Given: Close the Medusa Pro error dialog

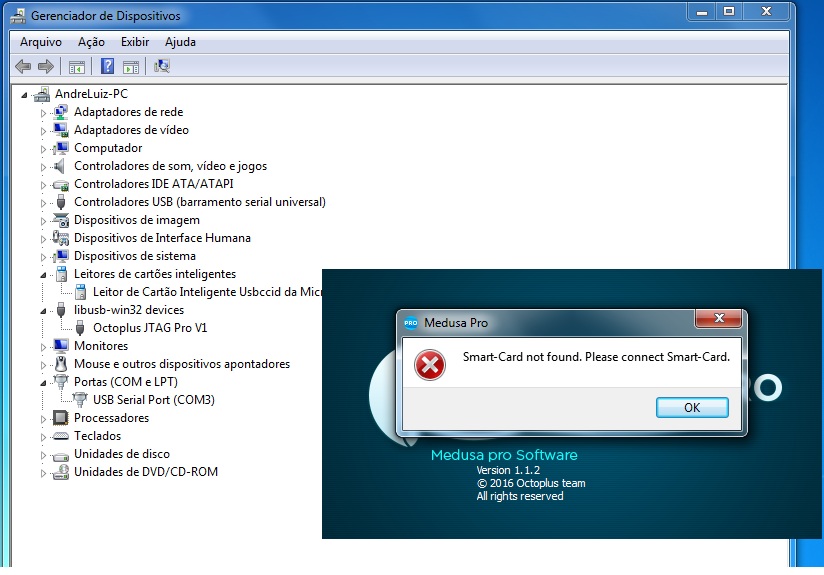Looking at the screenshot, I should click(719, 318).
